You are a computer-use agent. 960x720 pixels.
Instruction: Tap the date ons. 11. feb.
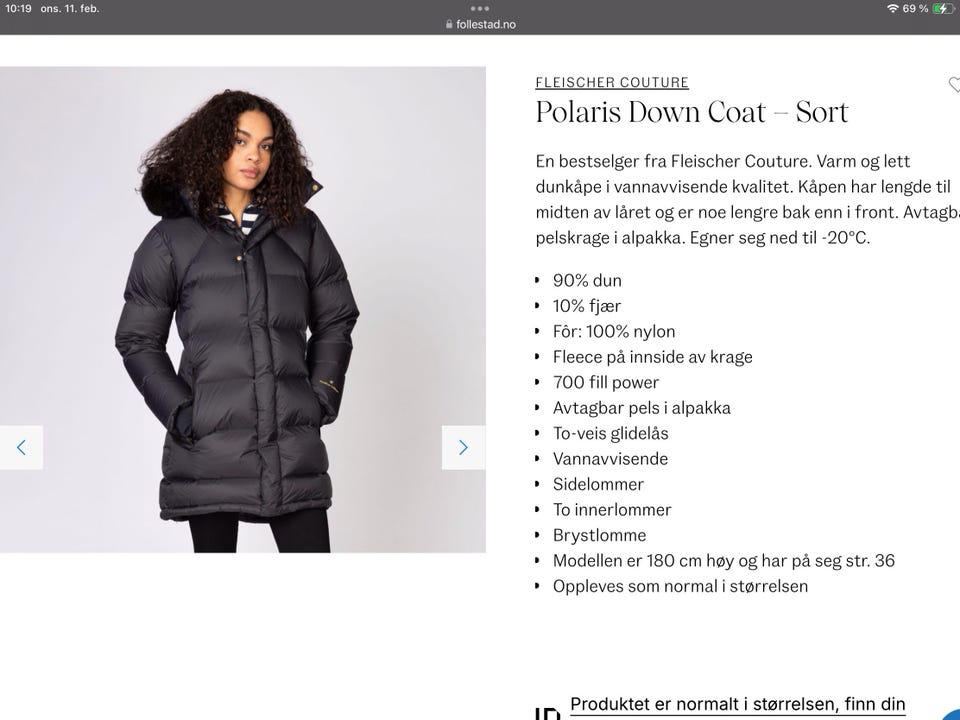click(70, 9)
